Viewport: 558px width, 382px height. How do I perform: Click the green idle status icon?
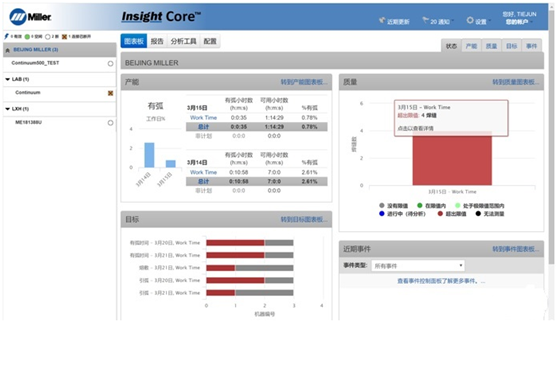click(x=27, y=37)
